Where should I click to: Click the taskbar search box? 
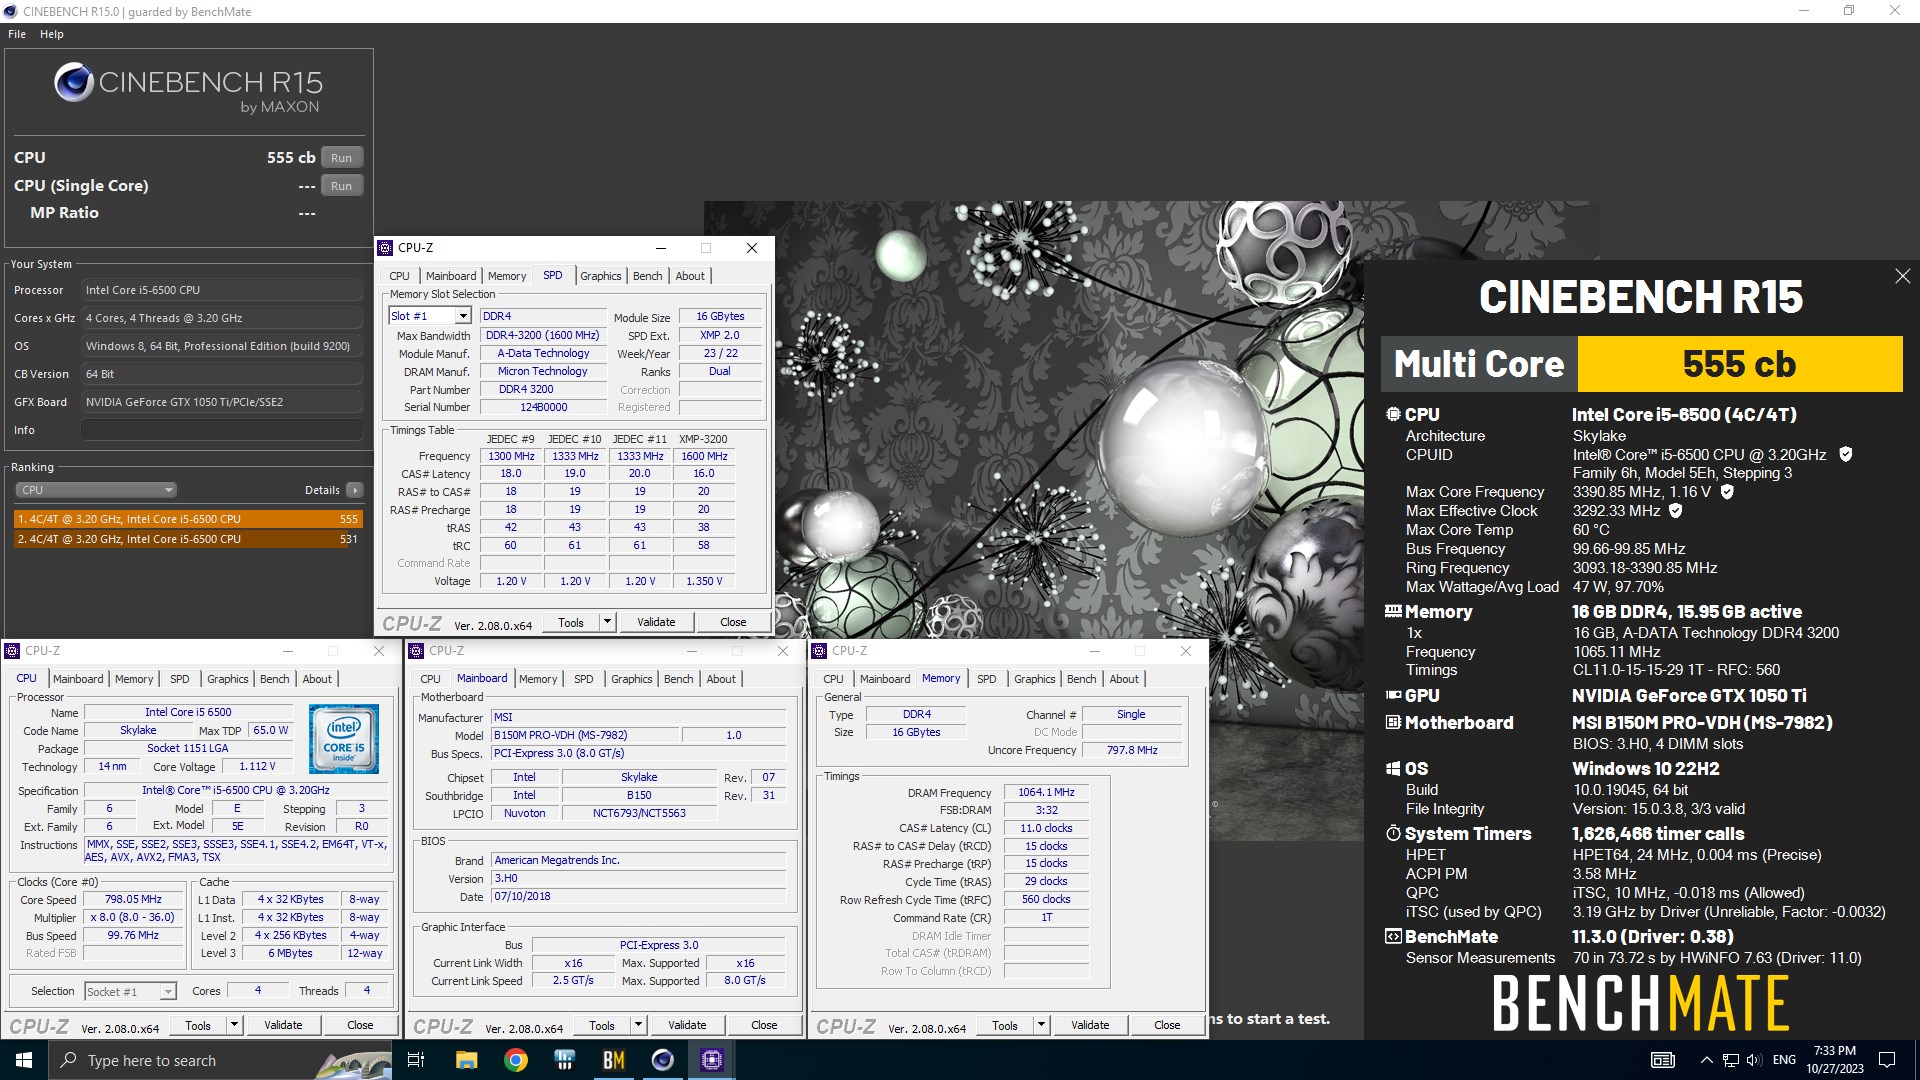(x=220, y=1060)
